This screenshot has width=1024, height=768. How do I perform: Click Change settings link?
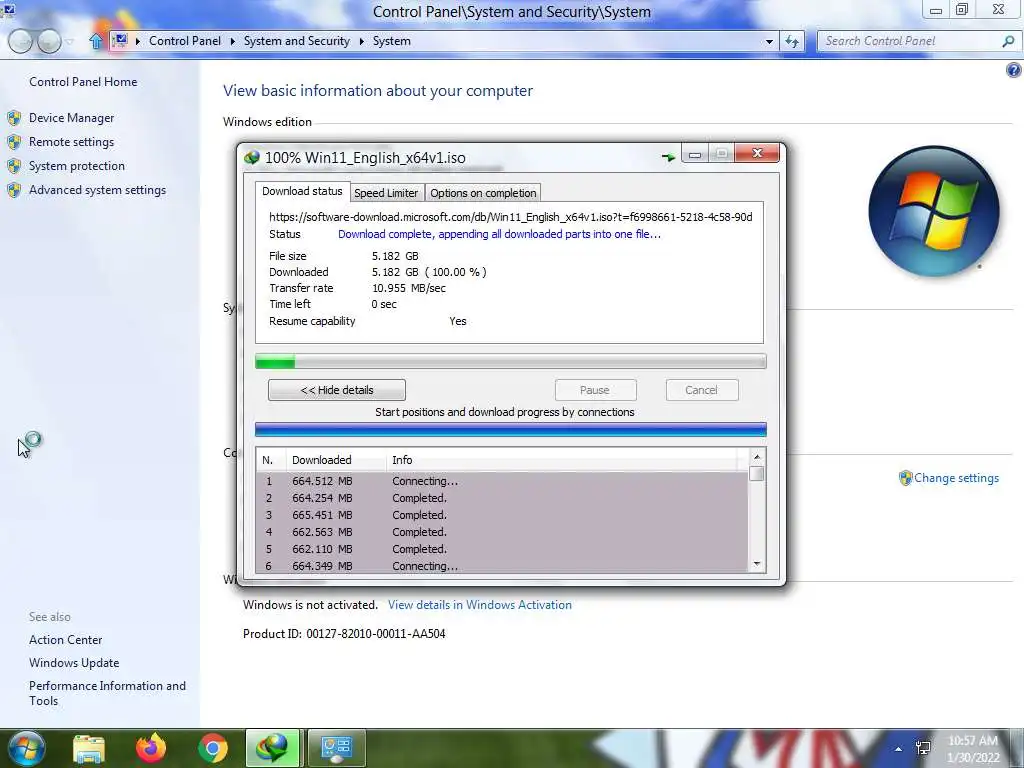[956, 478]
